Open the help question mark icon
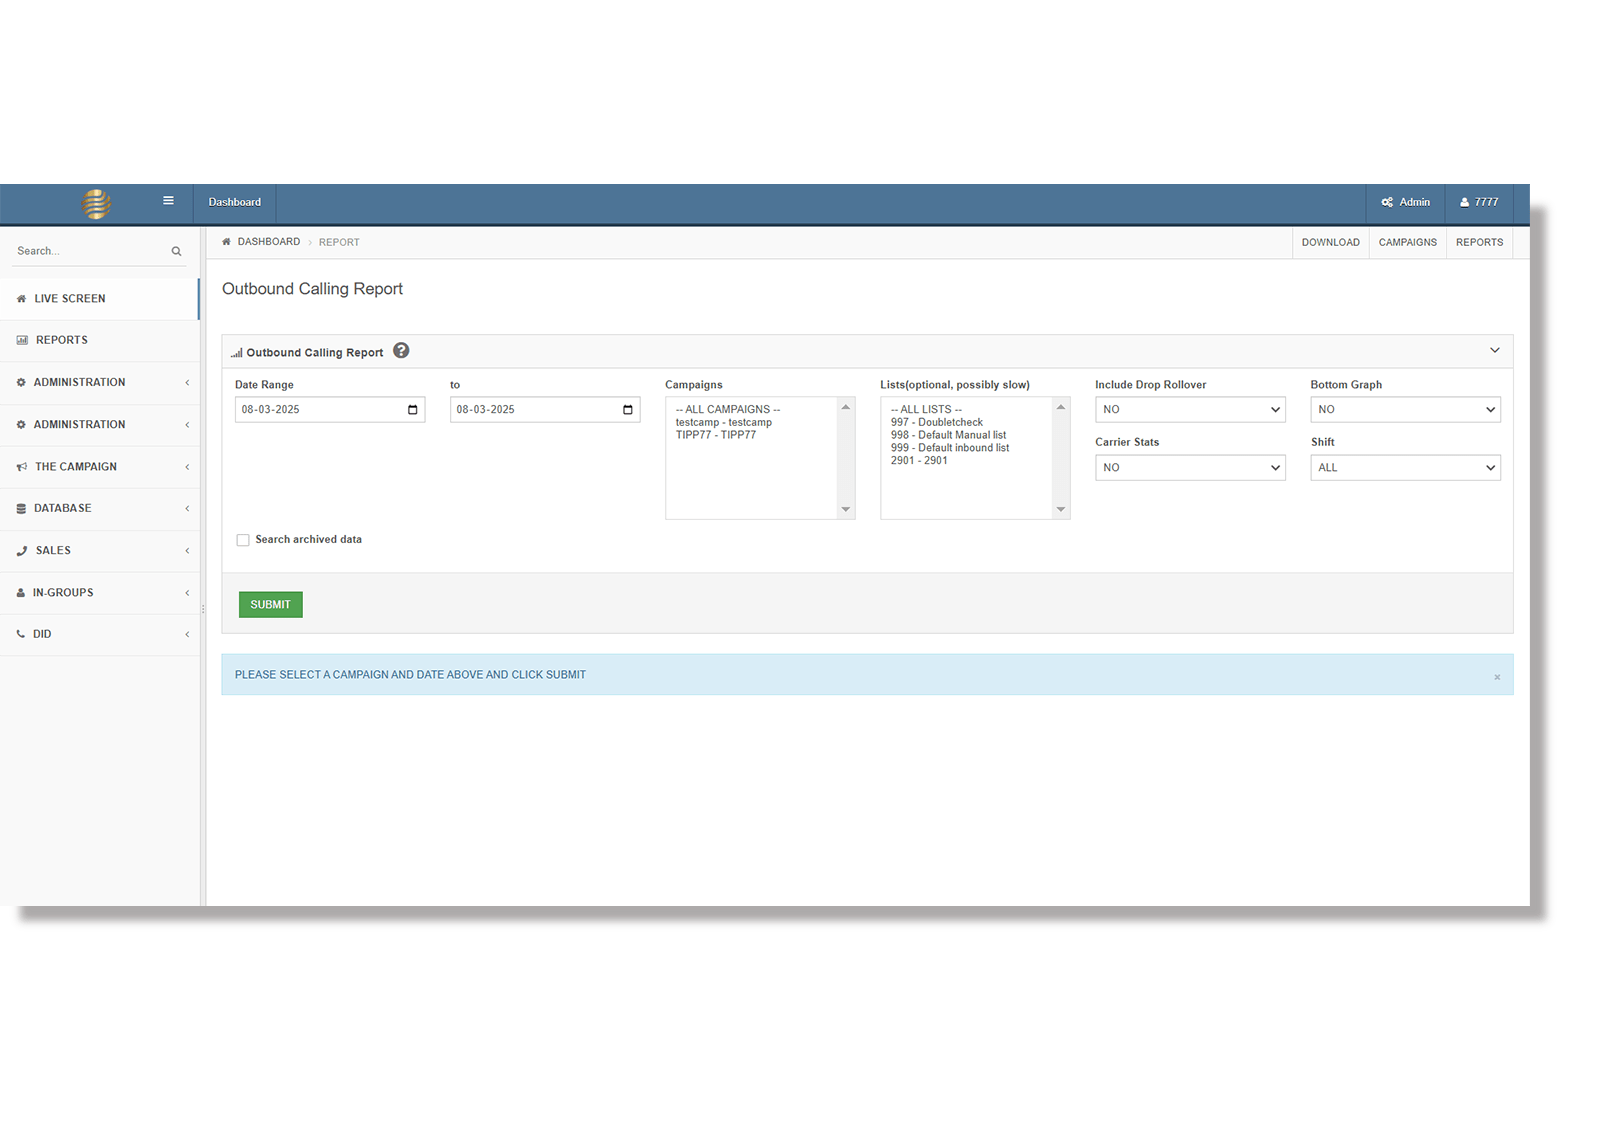The image size is (1600, 1123). click(401, 351)
